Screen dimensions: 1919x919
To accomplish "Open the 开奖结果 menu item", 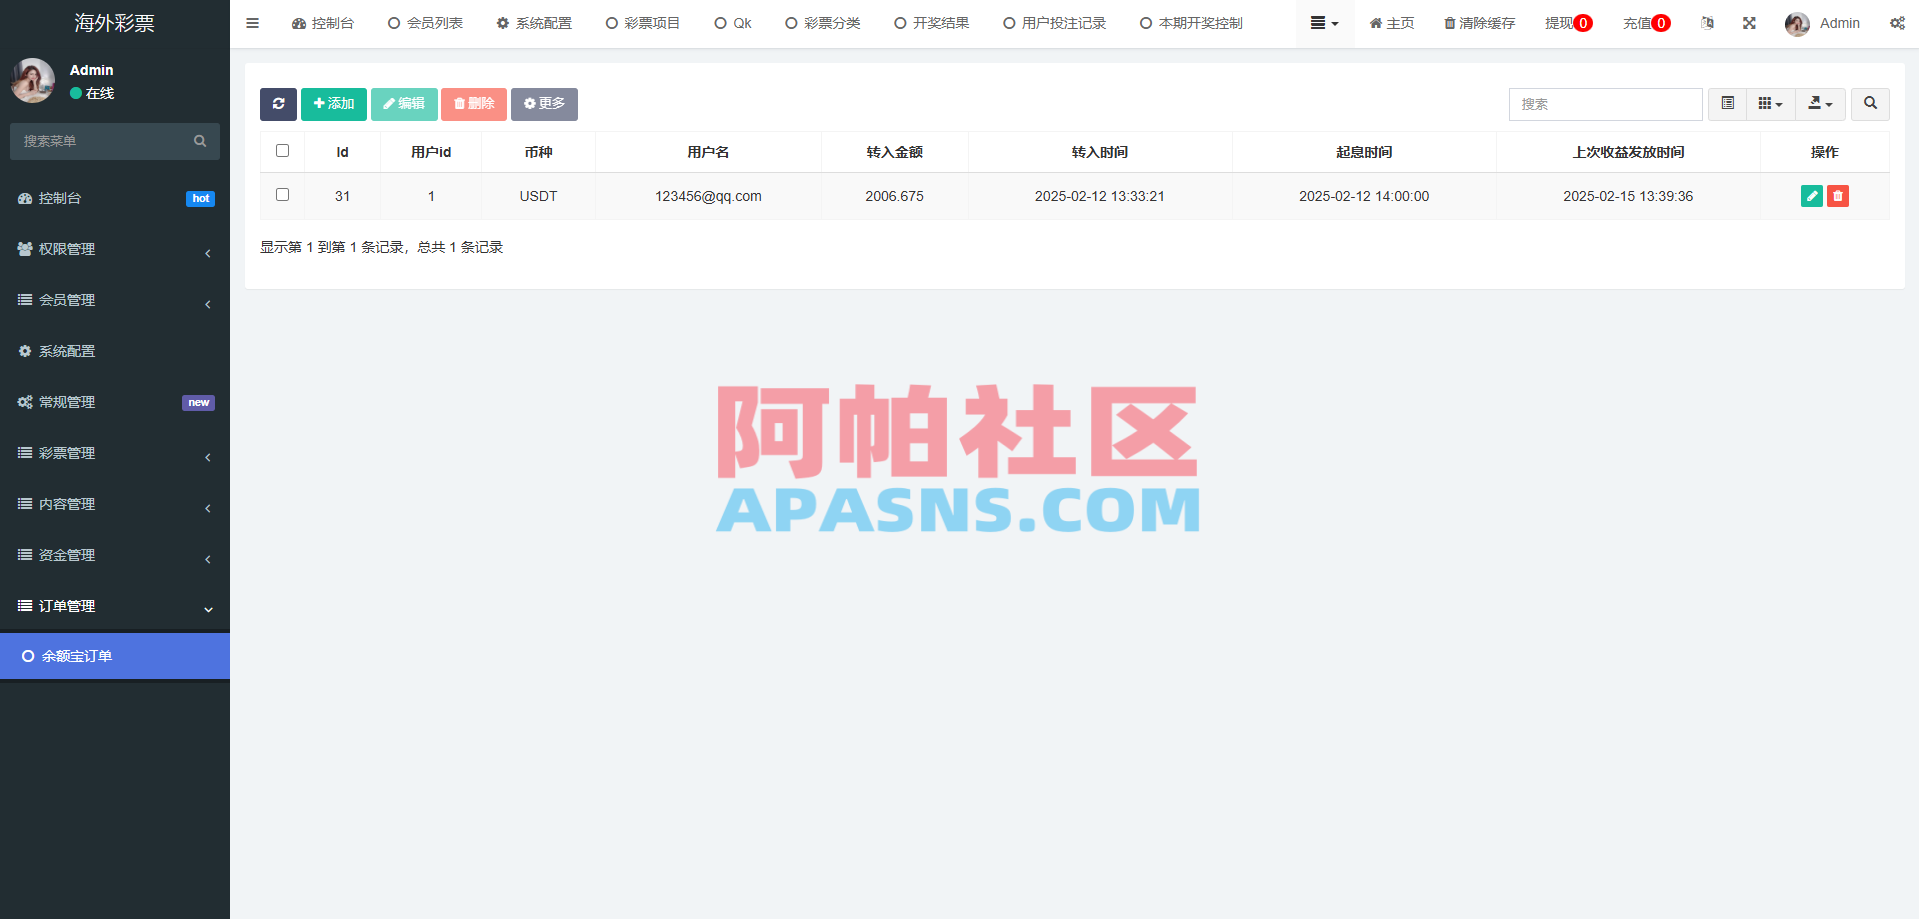I will (931, 23).
